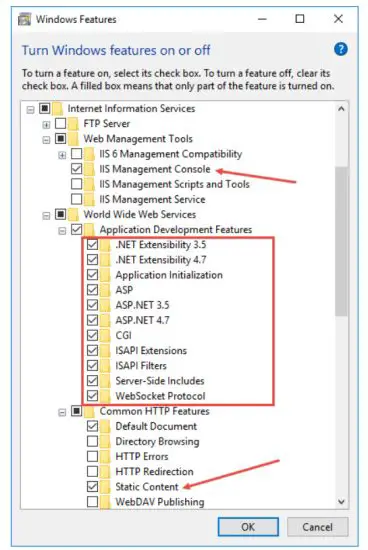
Task: Check IIS 6 Management Compatibility
Action: [76, 154]
